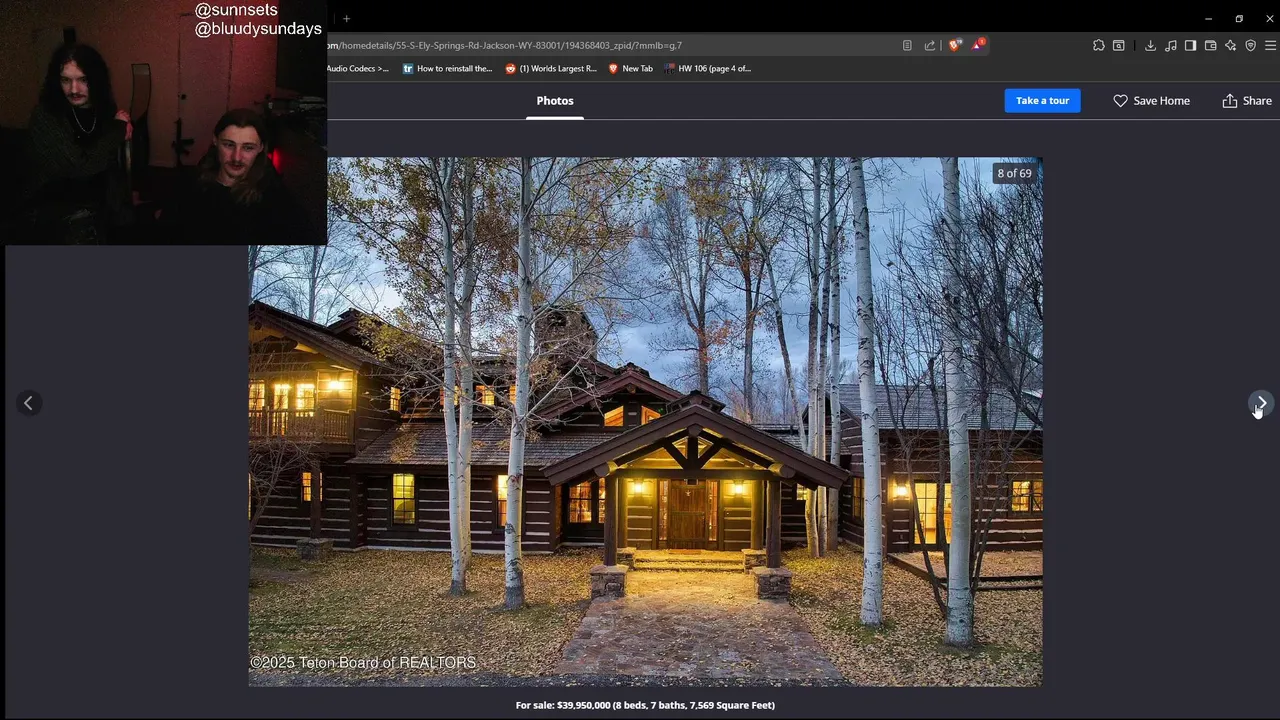Click the Brave Rewards triangle icon

coord(979,45)
